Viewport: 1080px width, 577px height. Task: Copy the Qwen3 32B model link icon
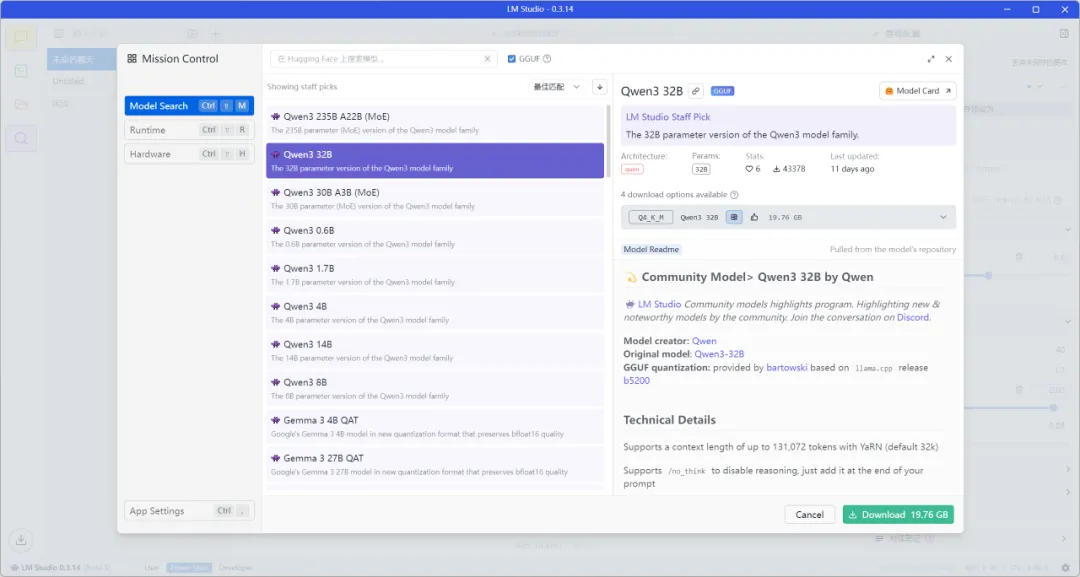point(696,91)
